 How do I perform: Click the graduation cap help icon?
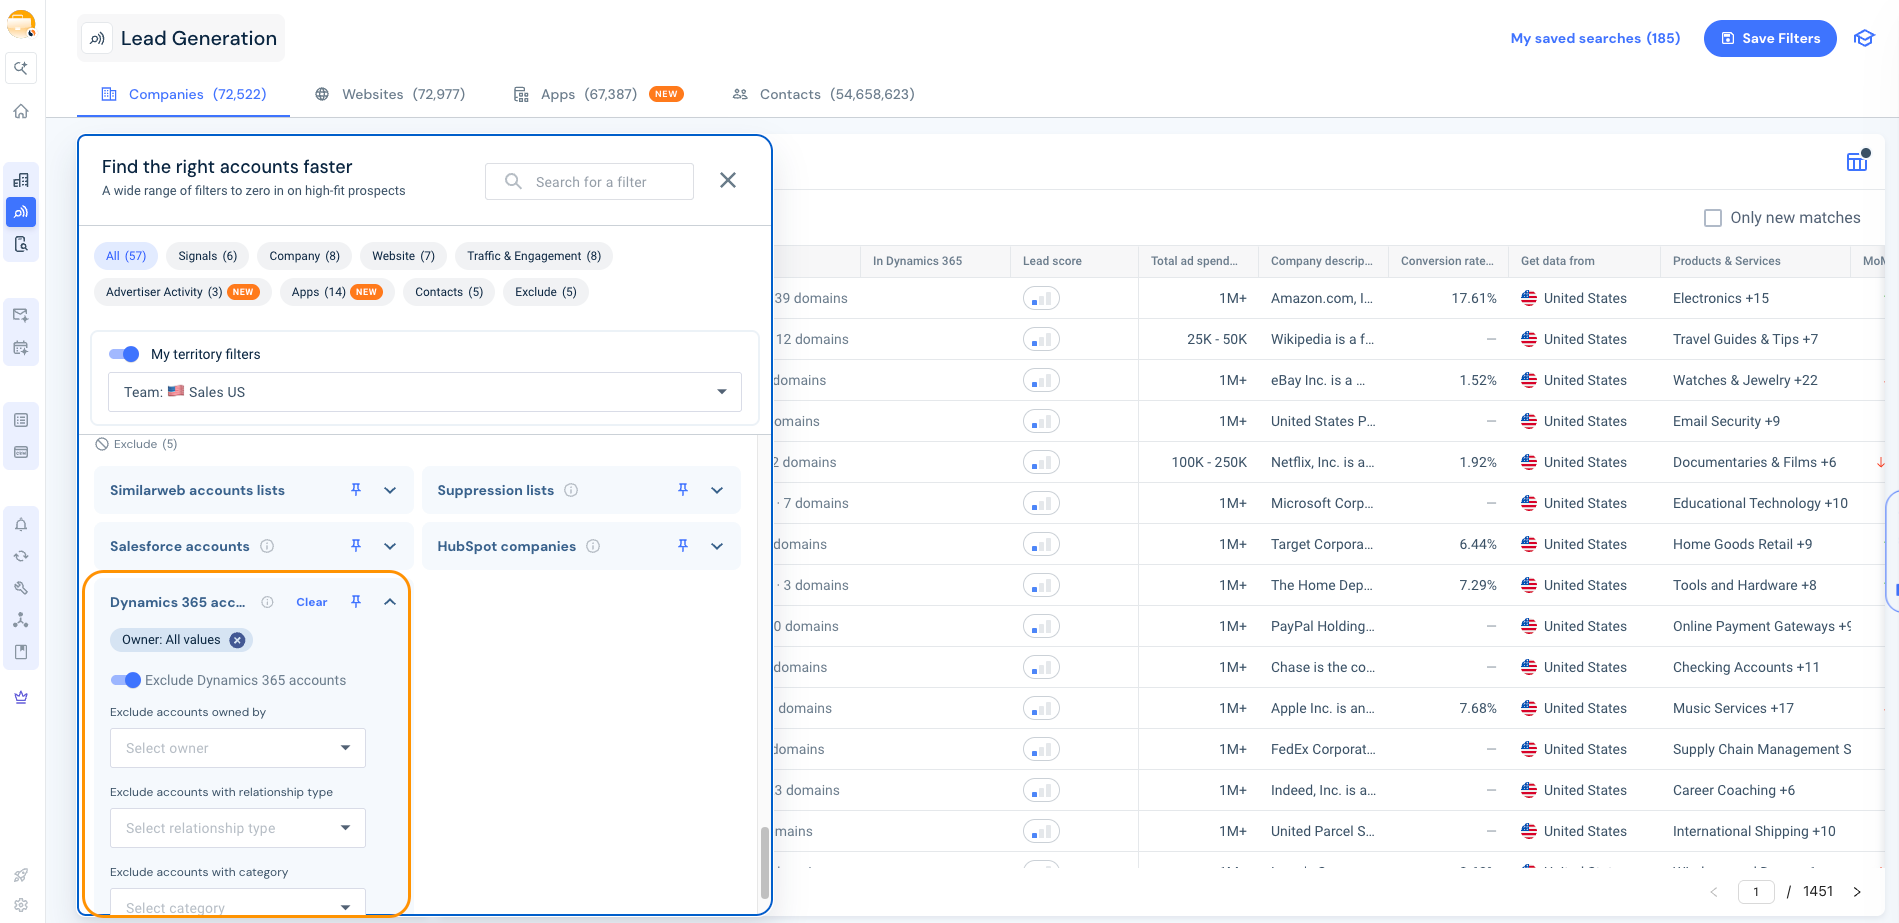[1864, 38]
